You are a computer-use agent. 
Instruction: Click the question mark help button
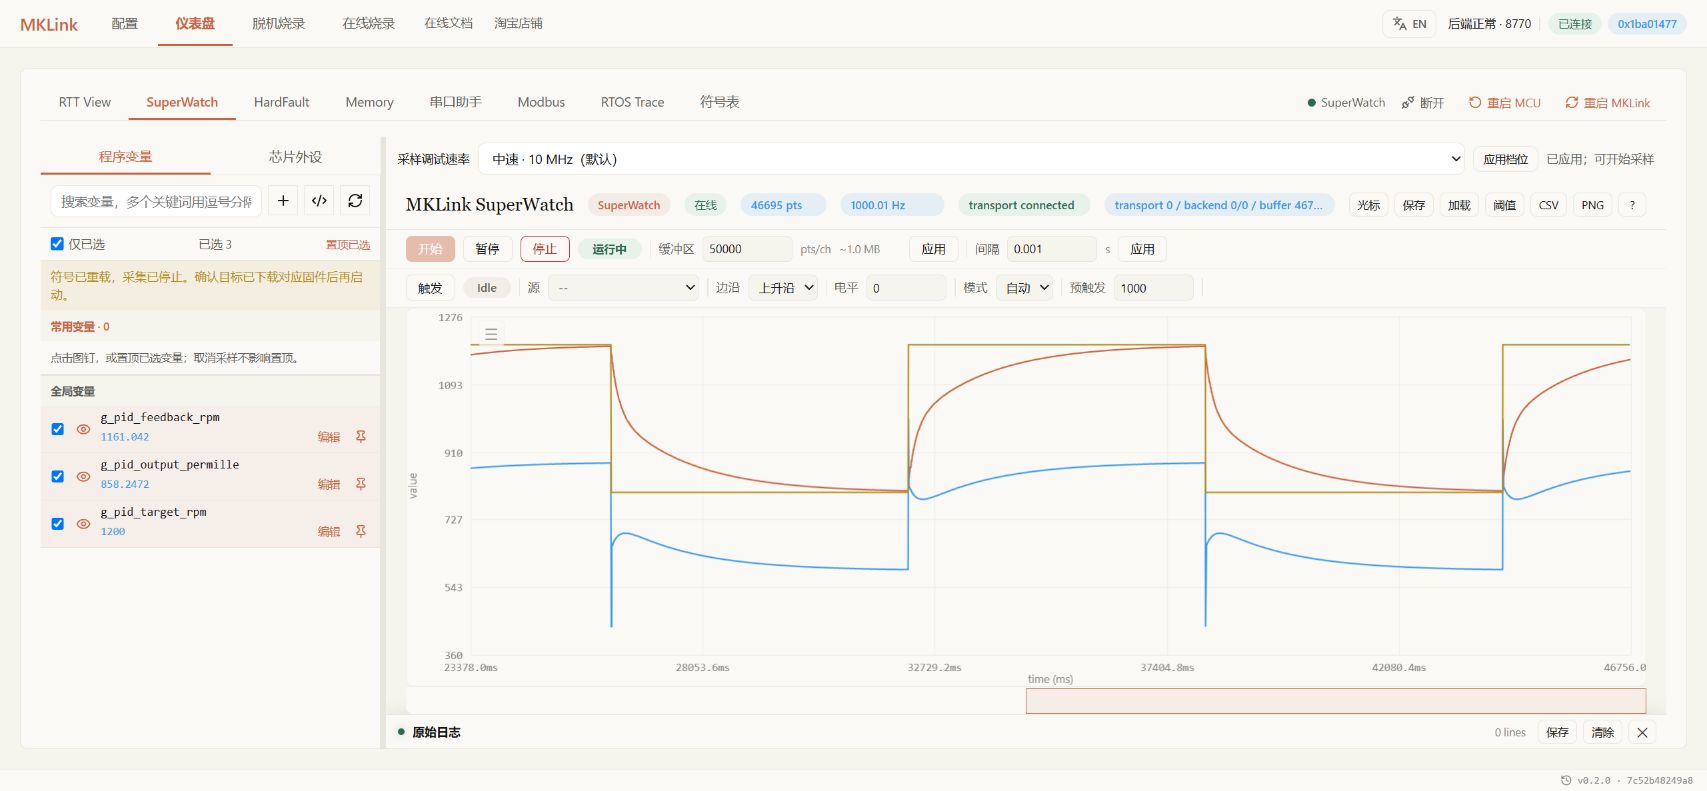pyautogui.click(x=1632, y=205)
